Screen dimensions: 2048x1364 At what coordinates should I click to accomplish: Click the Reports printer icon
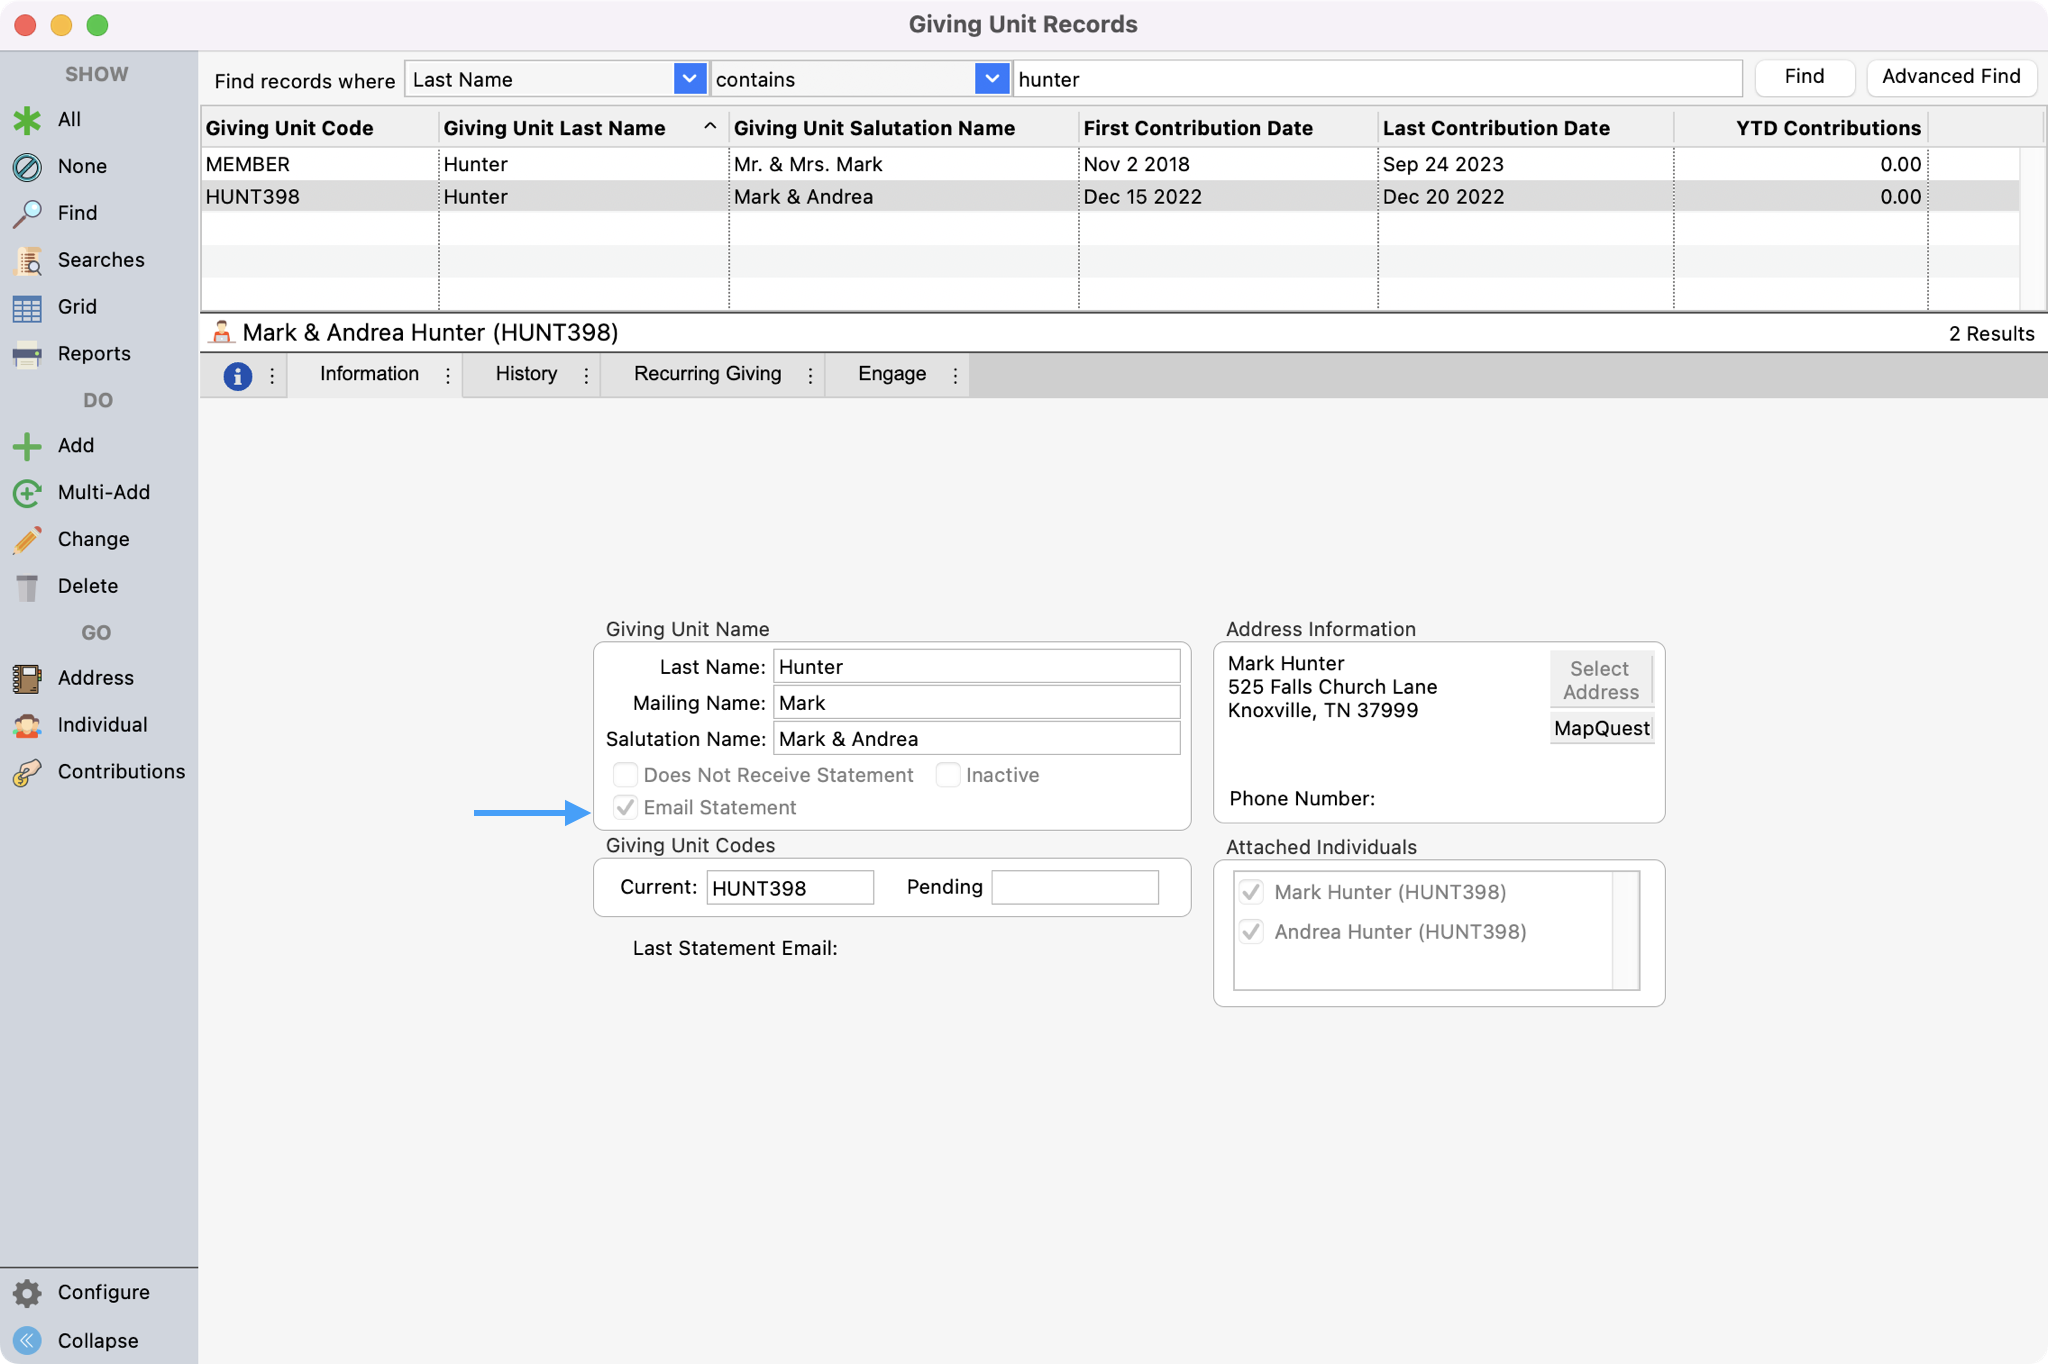pos(27,354)
